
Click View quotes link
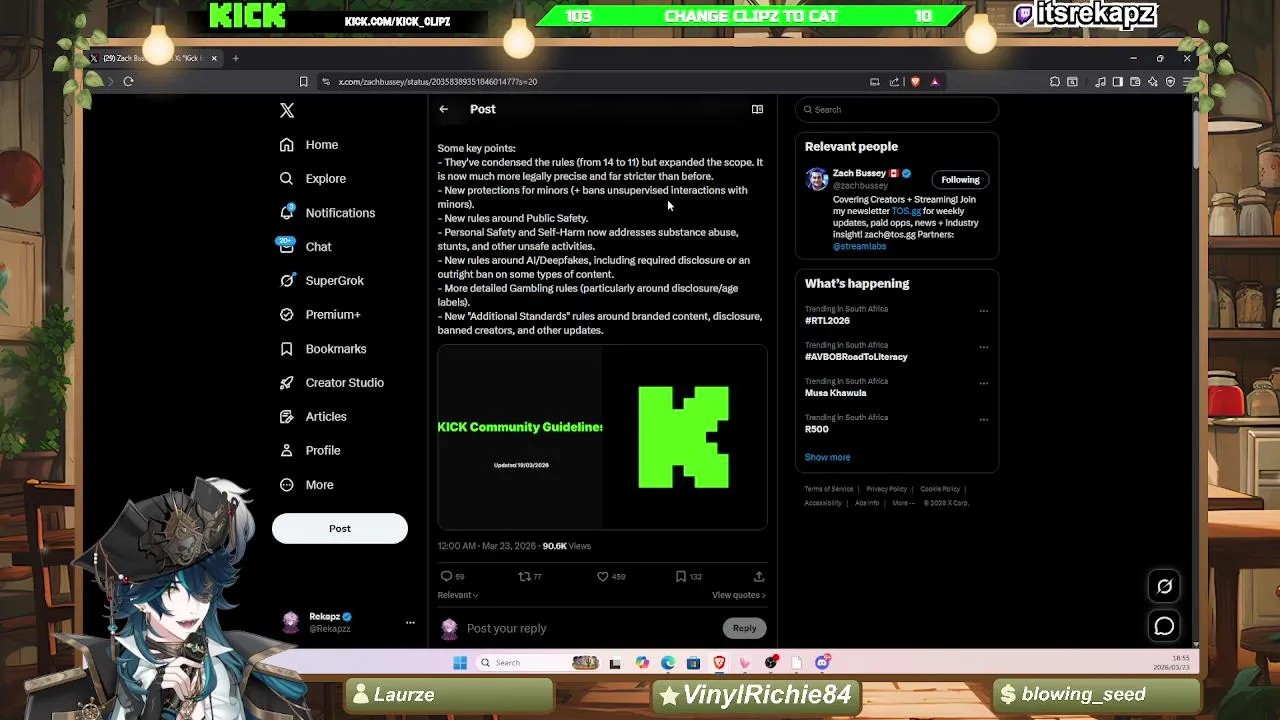click(x=739, y=595)
